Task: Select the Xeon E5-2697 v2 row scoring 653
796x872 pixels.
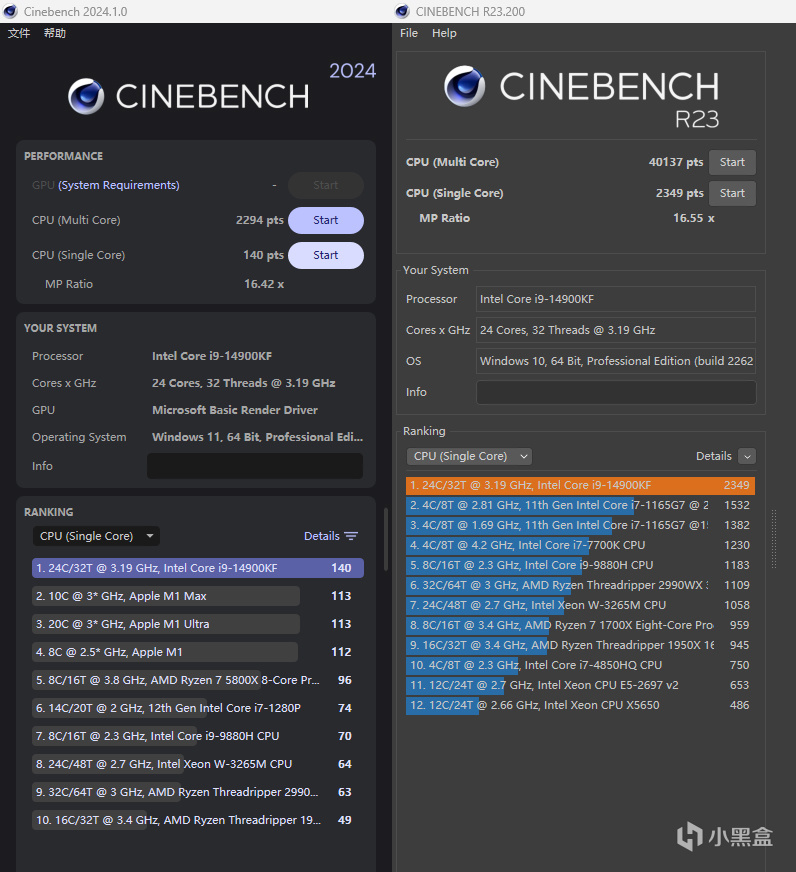Action: click(580, 686)
